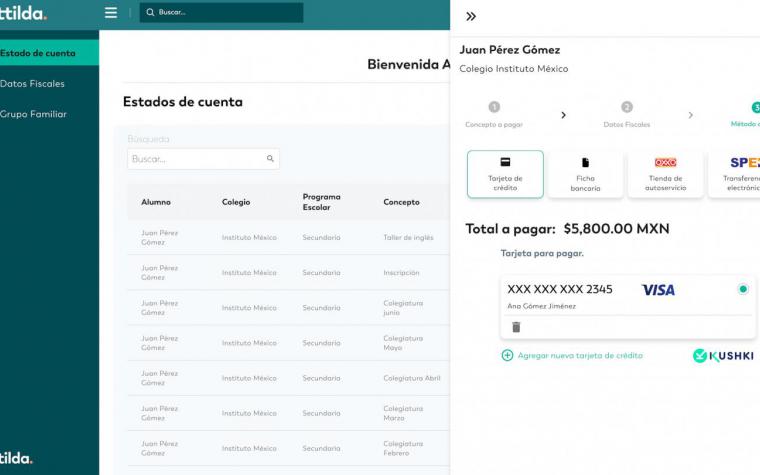Click the plus circle add-card icon
Screen dimensions: 760x475
(x=507, y=355)
